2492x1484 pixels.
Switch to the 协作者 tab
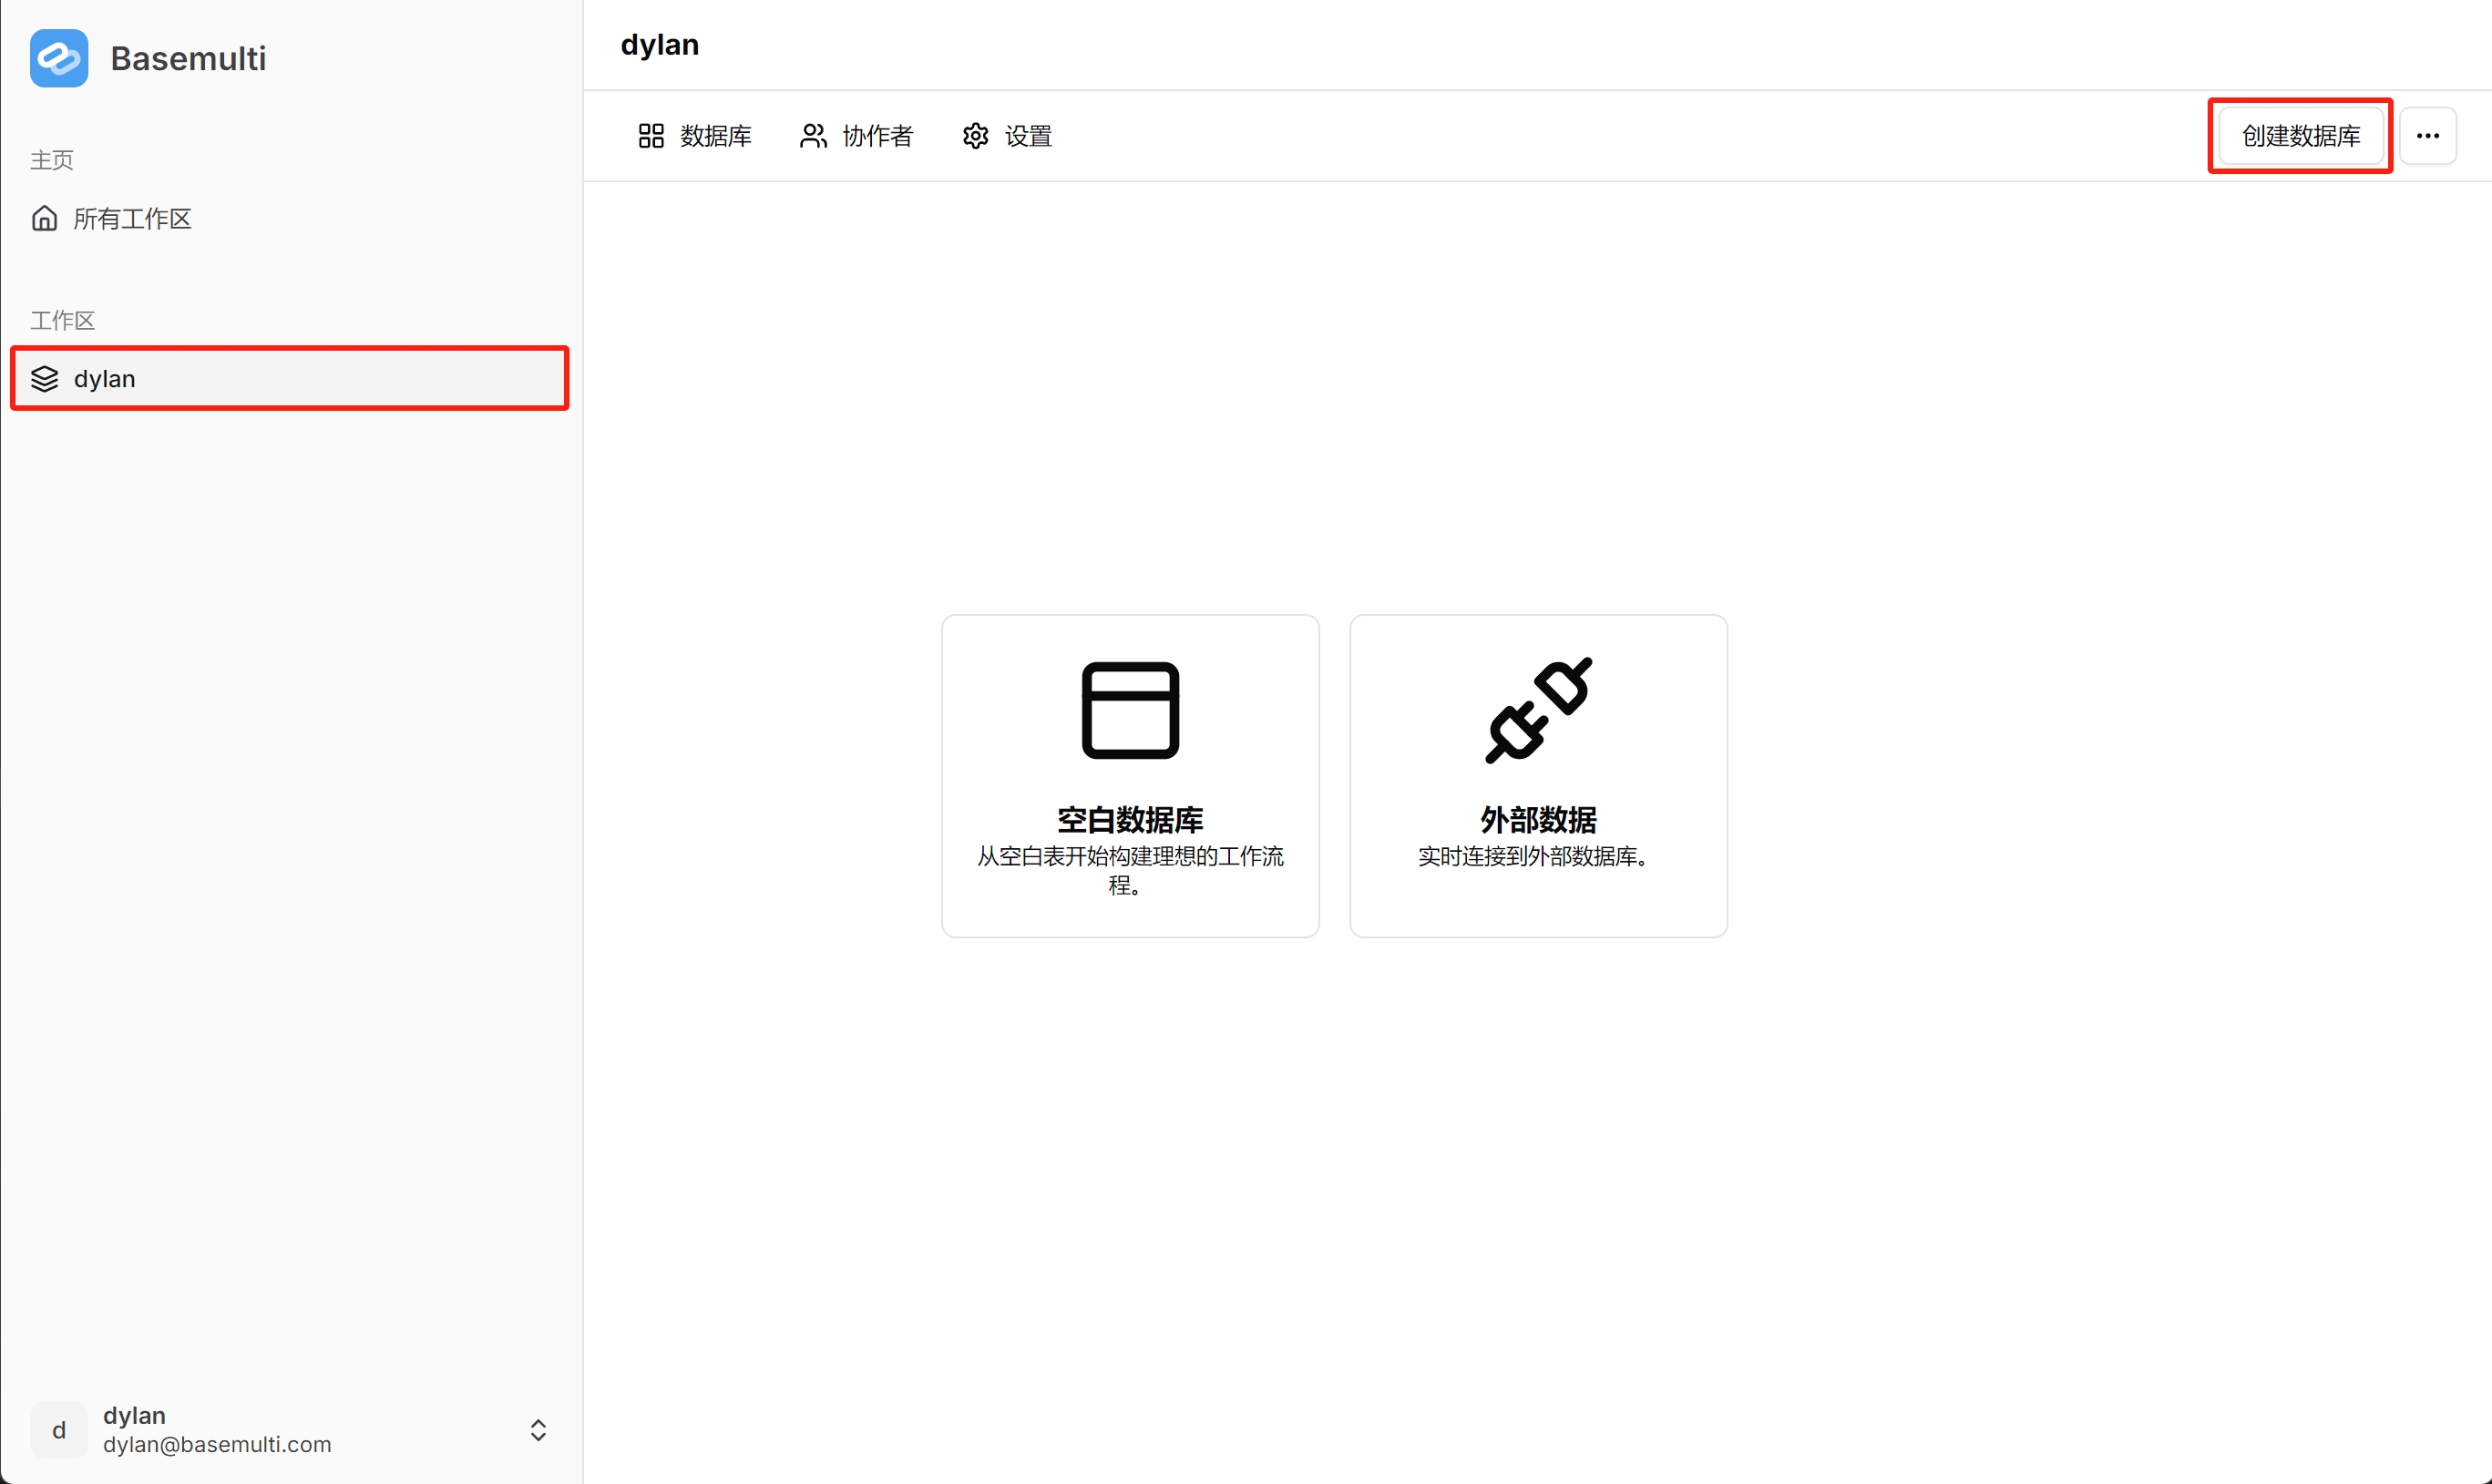coord(857,136)
